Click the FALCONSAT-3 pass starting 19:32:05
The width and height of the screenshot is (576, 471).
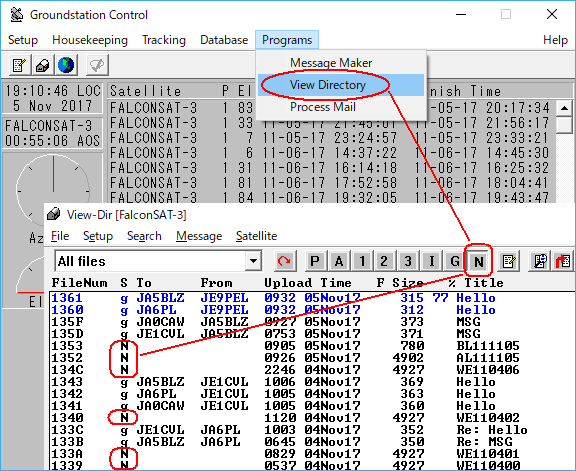coord(331,197)
